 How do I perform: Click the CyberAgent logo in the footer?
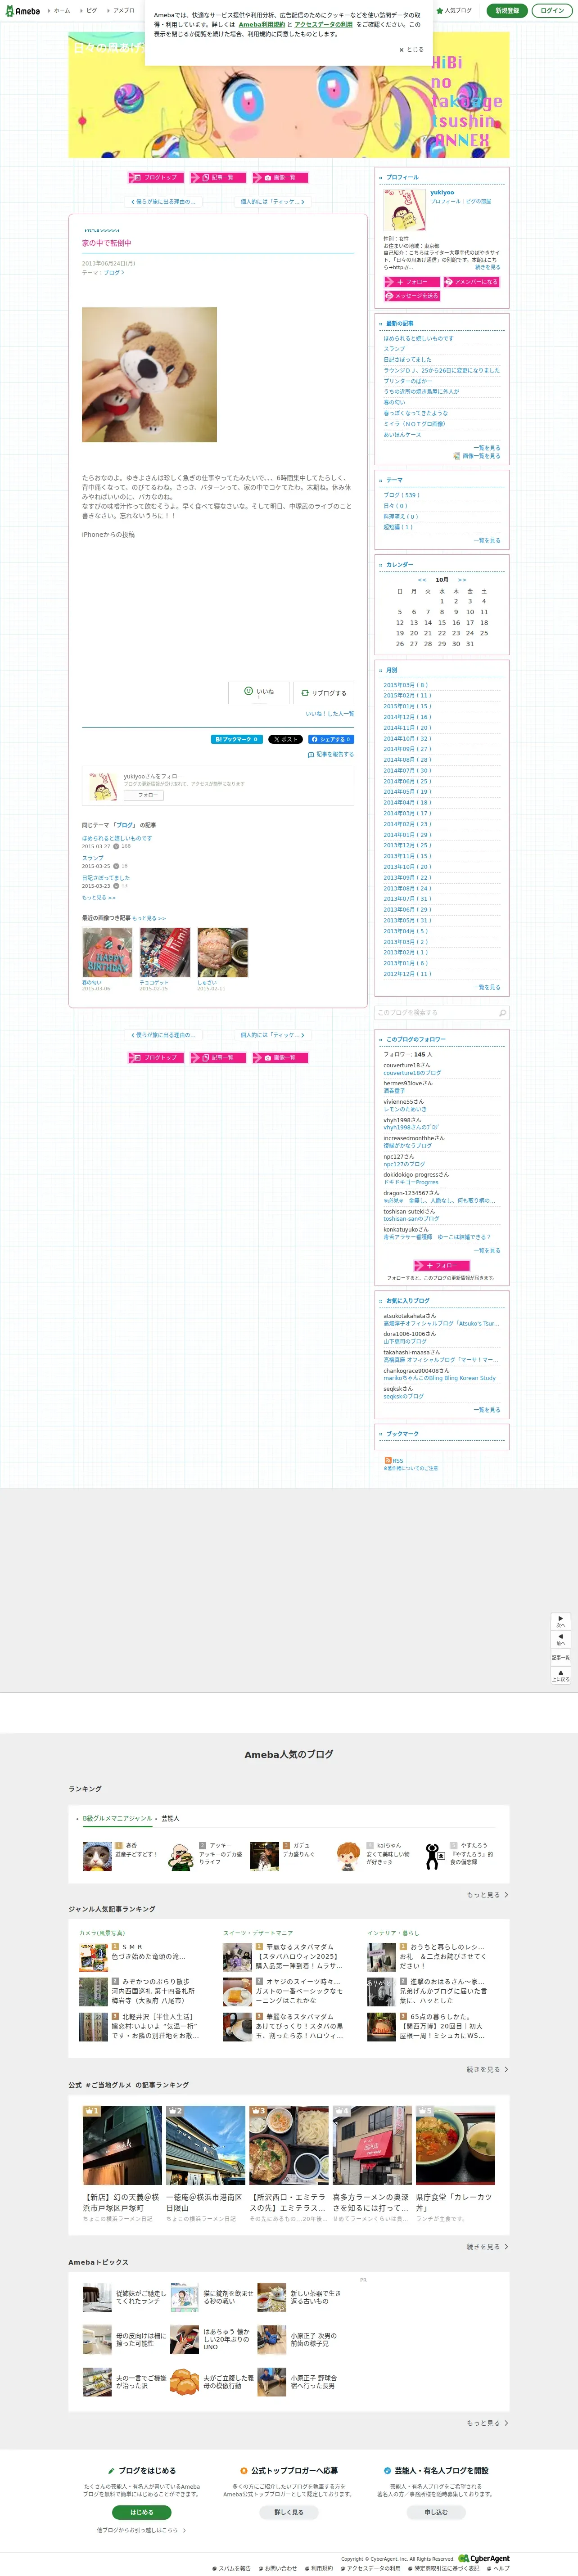tap(484, 2559)
